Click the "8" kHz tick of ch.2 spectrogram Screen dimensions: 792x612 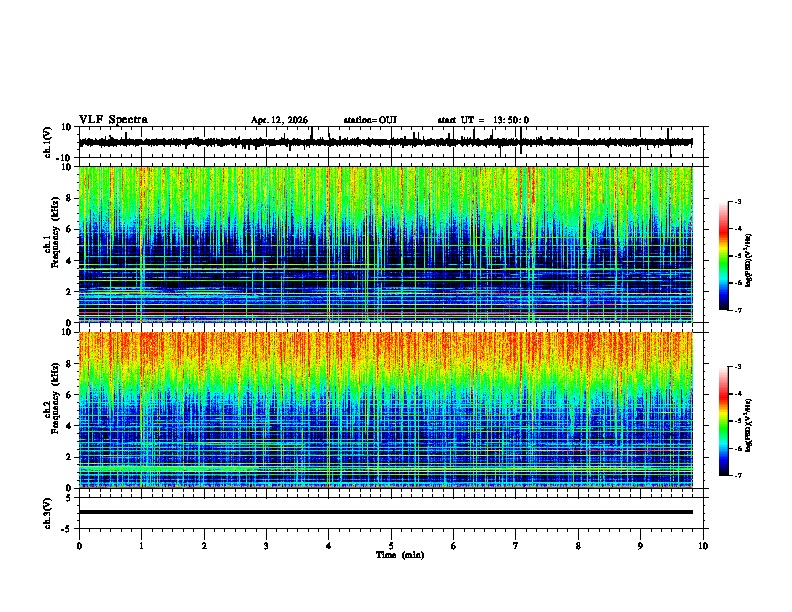pos(70,363)
